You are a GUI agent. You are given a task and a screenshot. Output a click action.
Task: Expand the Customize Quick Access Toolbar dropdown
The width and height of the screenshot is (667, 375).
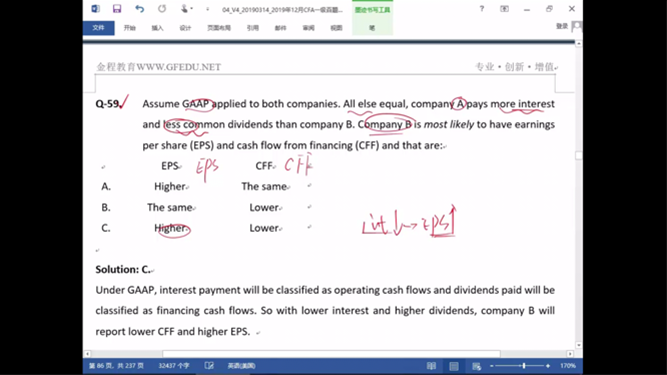208,9
